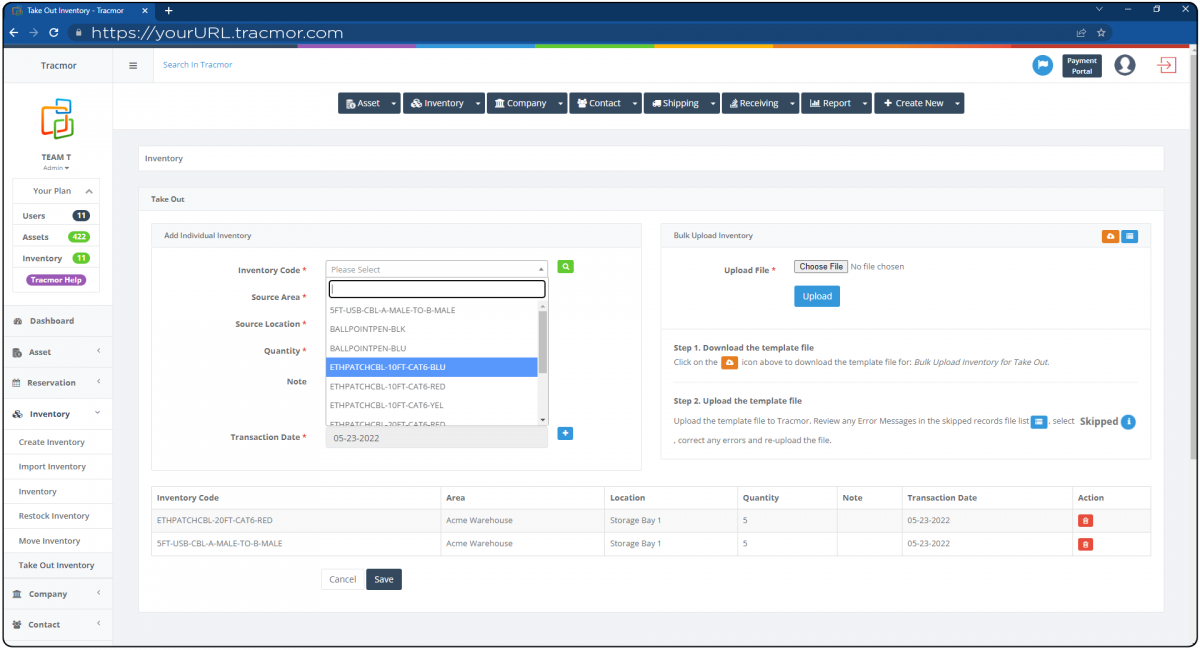Click the blue flag icon in header

click(x=1042, y=65)
